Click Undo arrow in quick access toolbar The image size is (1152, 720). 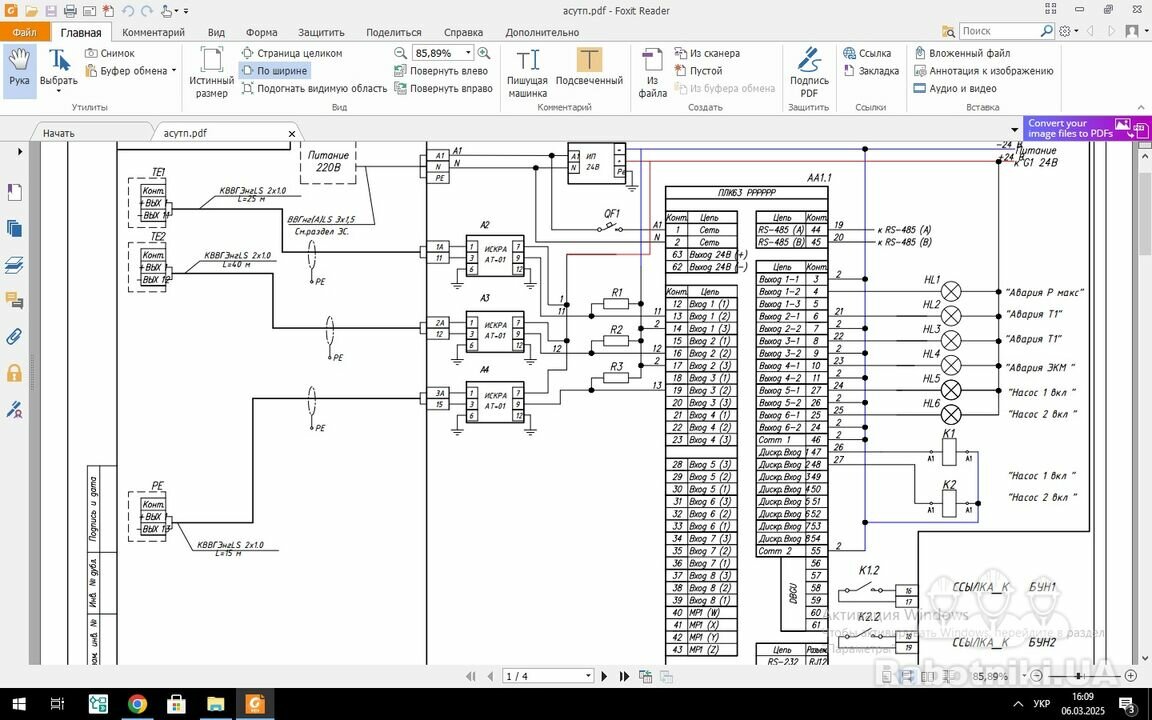click(127, 11)
